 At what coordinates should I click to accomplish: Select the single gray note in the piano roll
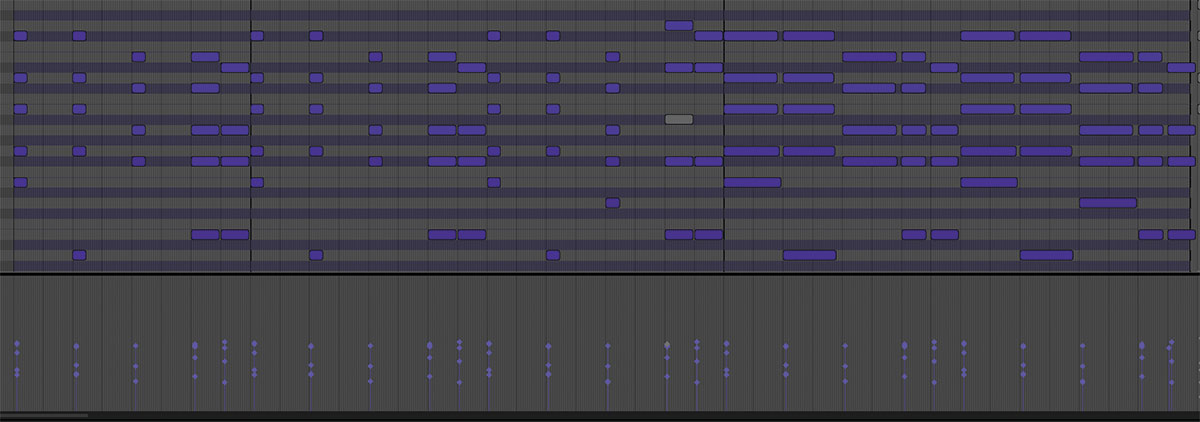(x=679, y=119)
